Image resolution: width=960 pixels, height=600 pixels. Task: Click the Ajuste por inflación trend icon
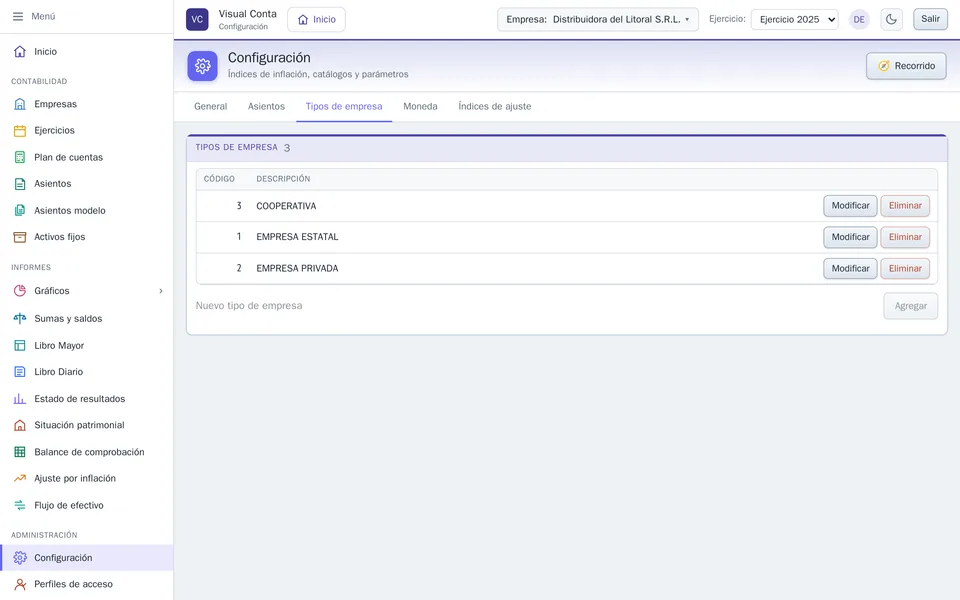coord(20,478)
